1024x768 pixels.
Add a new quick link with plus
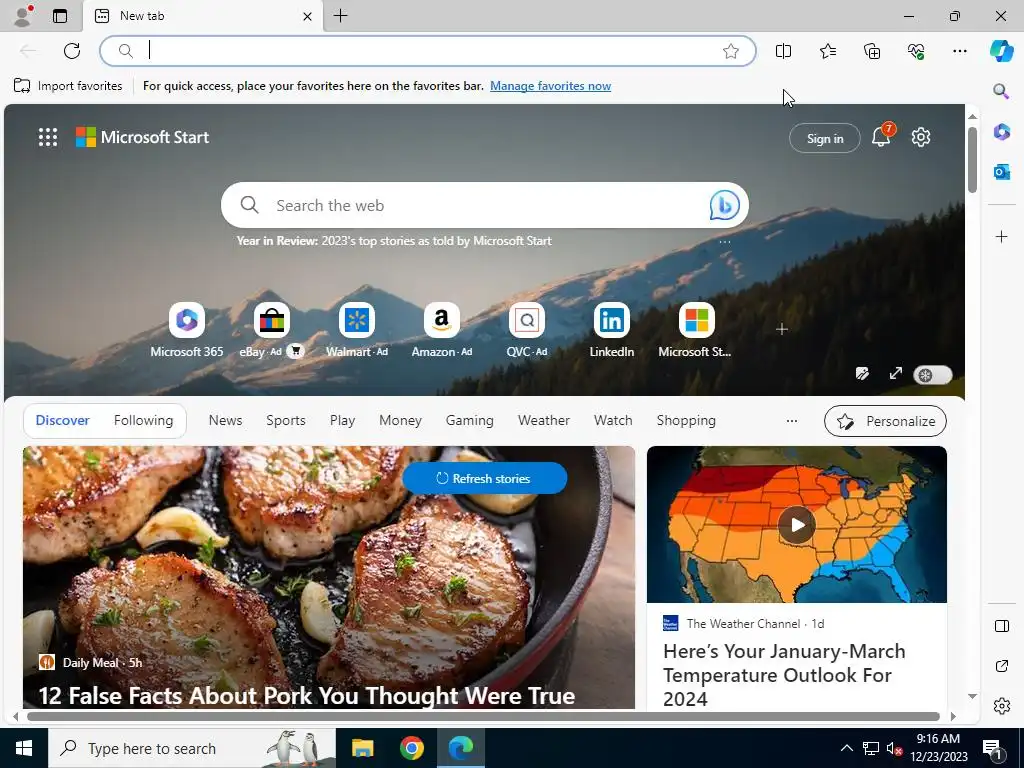click(x=782, y=330)
